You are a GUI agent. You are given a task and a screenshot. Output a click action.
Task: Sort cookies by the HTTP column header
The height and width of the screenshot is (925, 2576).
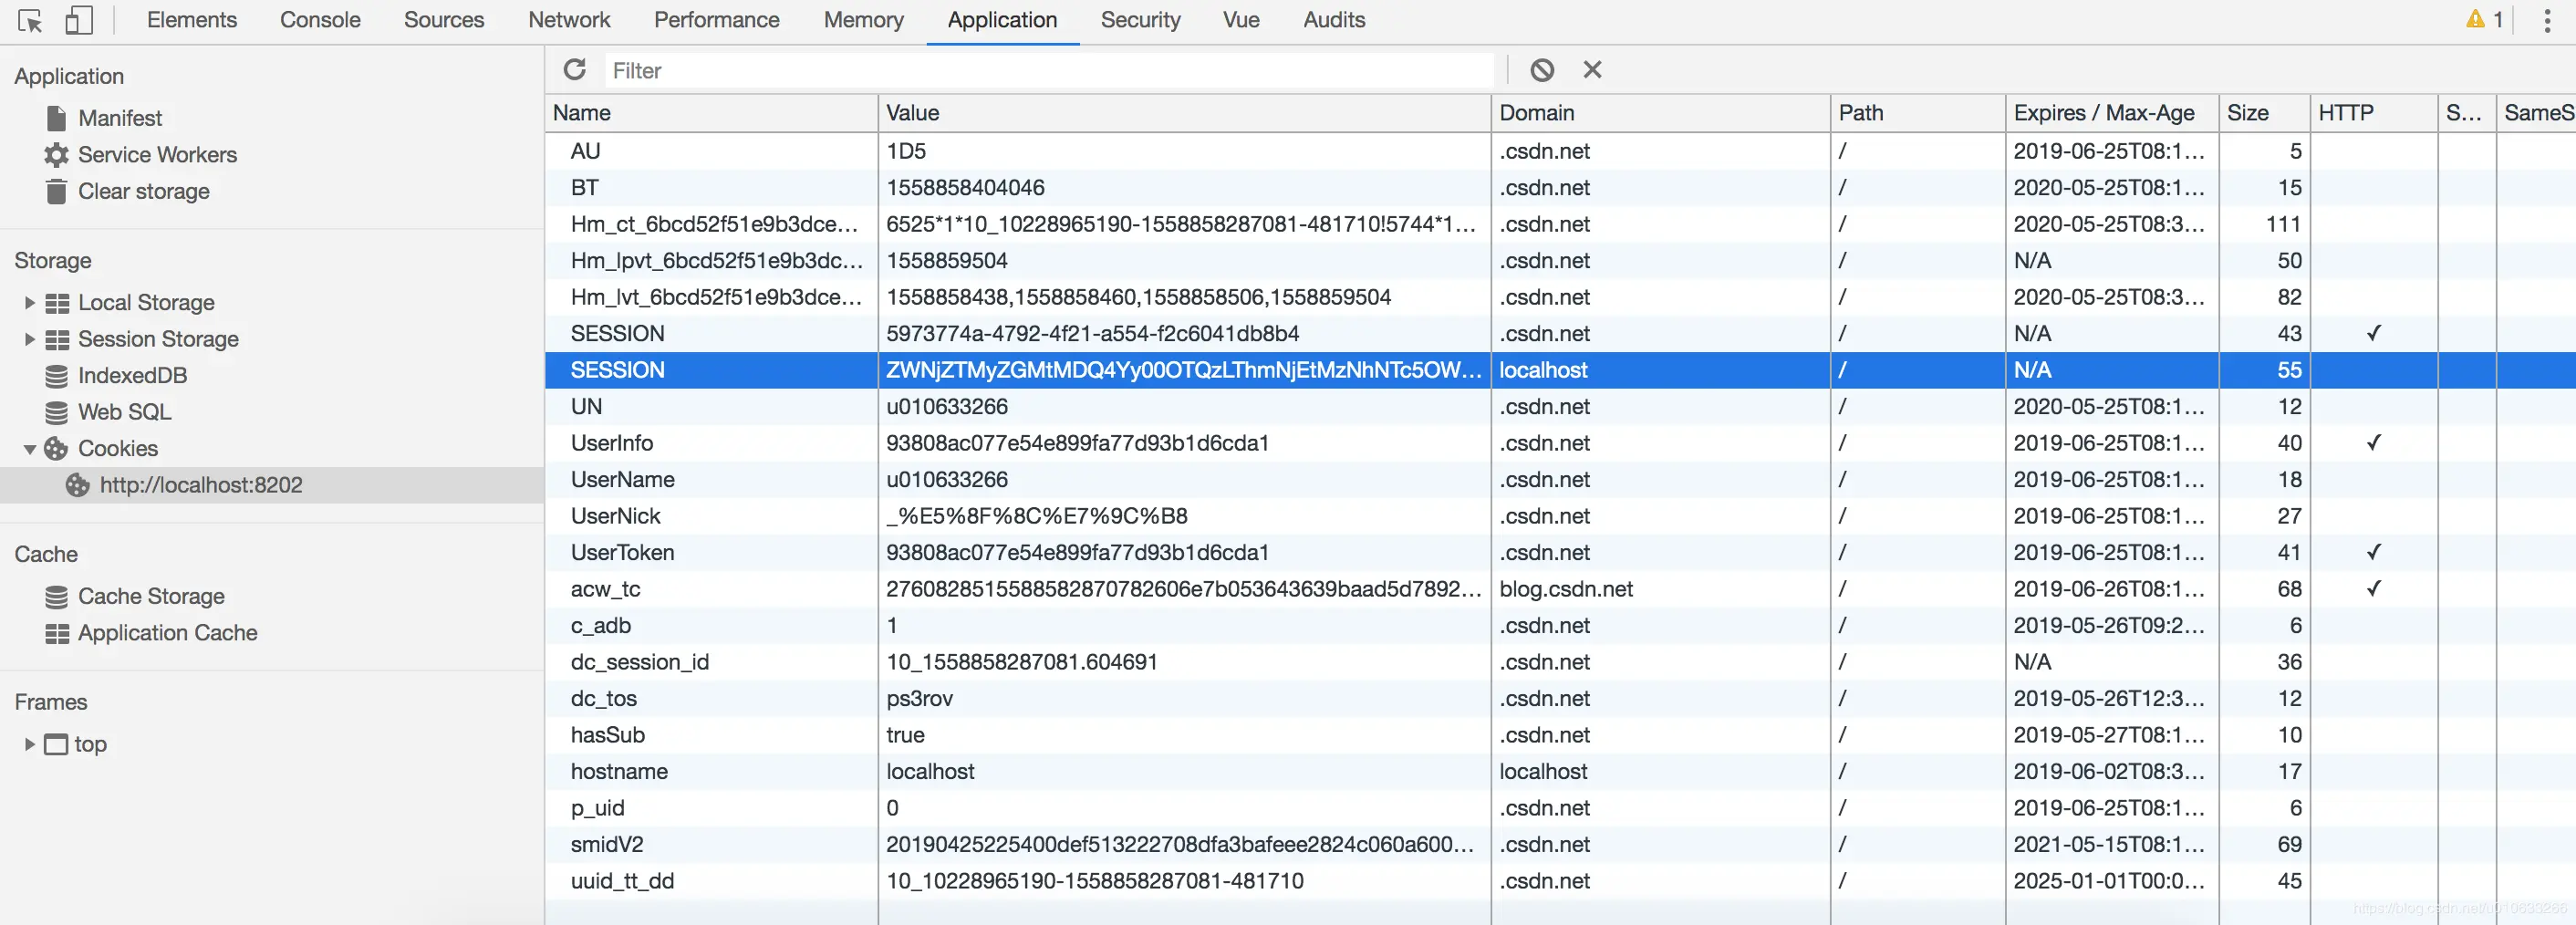pyautogui.click(x=2373, y=113)
